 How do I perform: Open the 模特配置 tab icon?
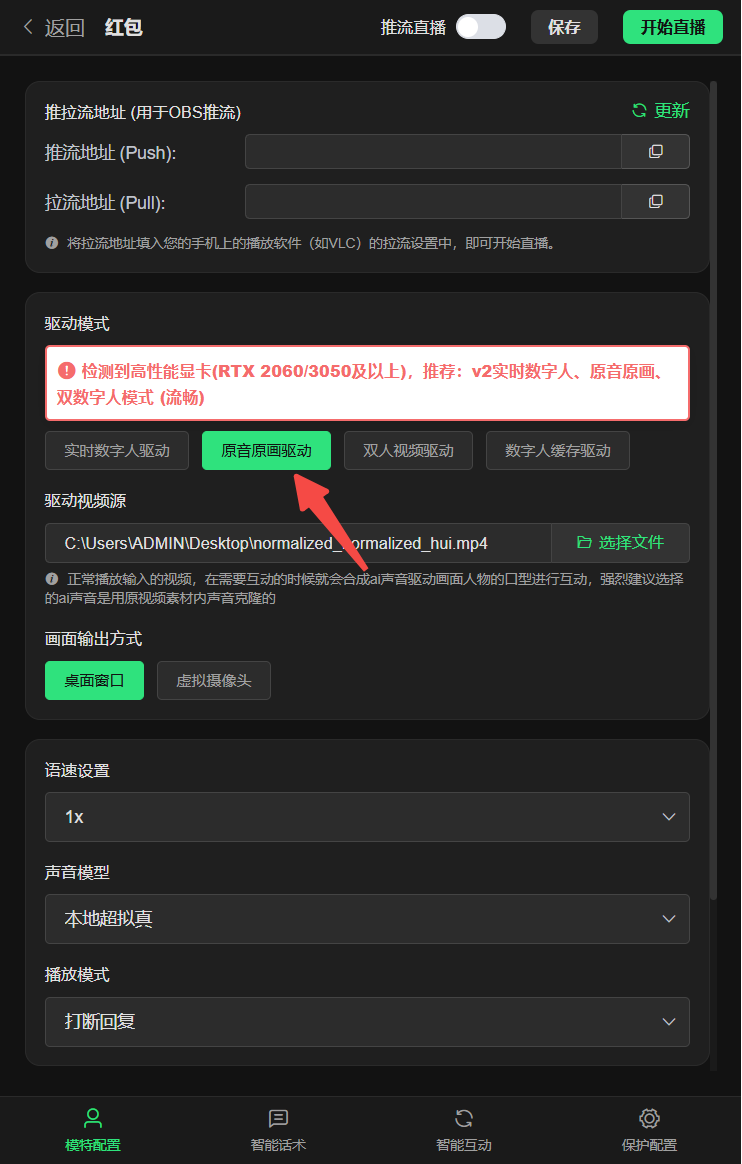(x=93, y=1118)
